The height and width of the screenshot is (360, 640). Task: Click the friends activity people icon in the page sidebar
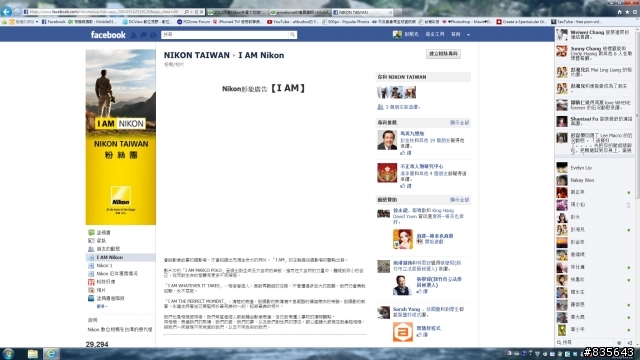coord(91,249)
